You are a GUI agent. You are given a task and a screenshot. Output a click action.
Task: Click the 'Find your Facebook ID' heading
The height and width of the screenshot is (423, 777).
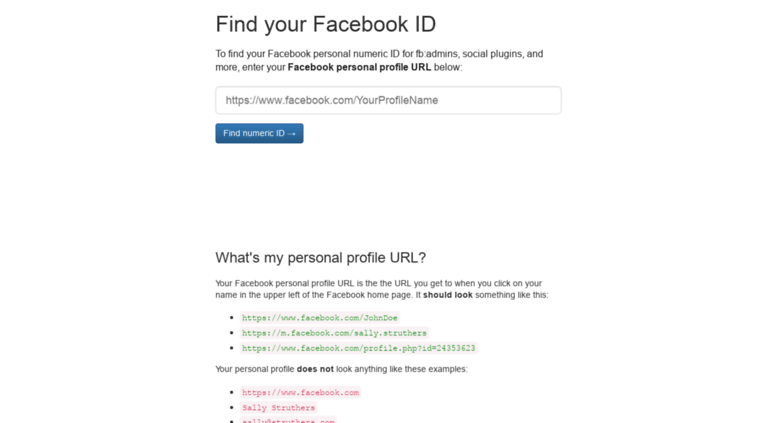click(x=325, y=24)
